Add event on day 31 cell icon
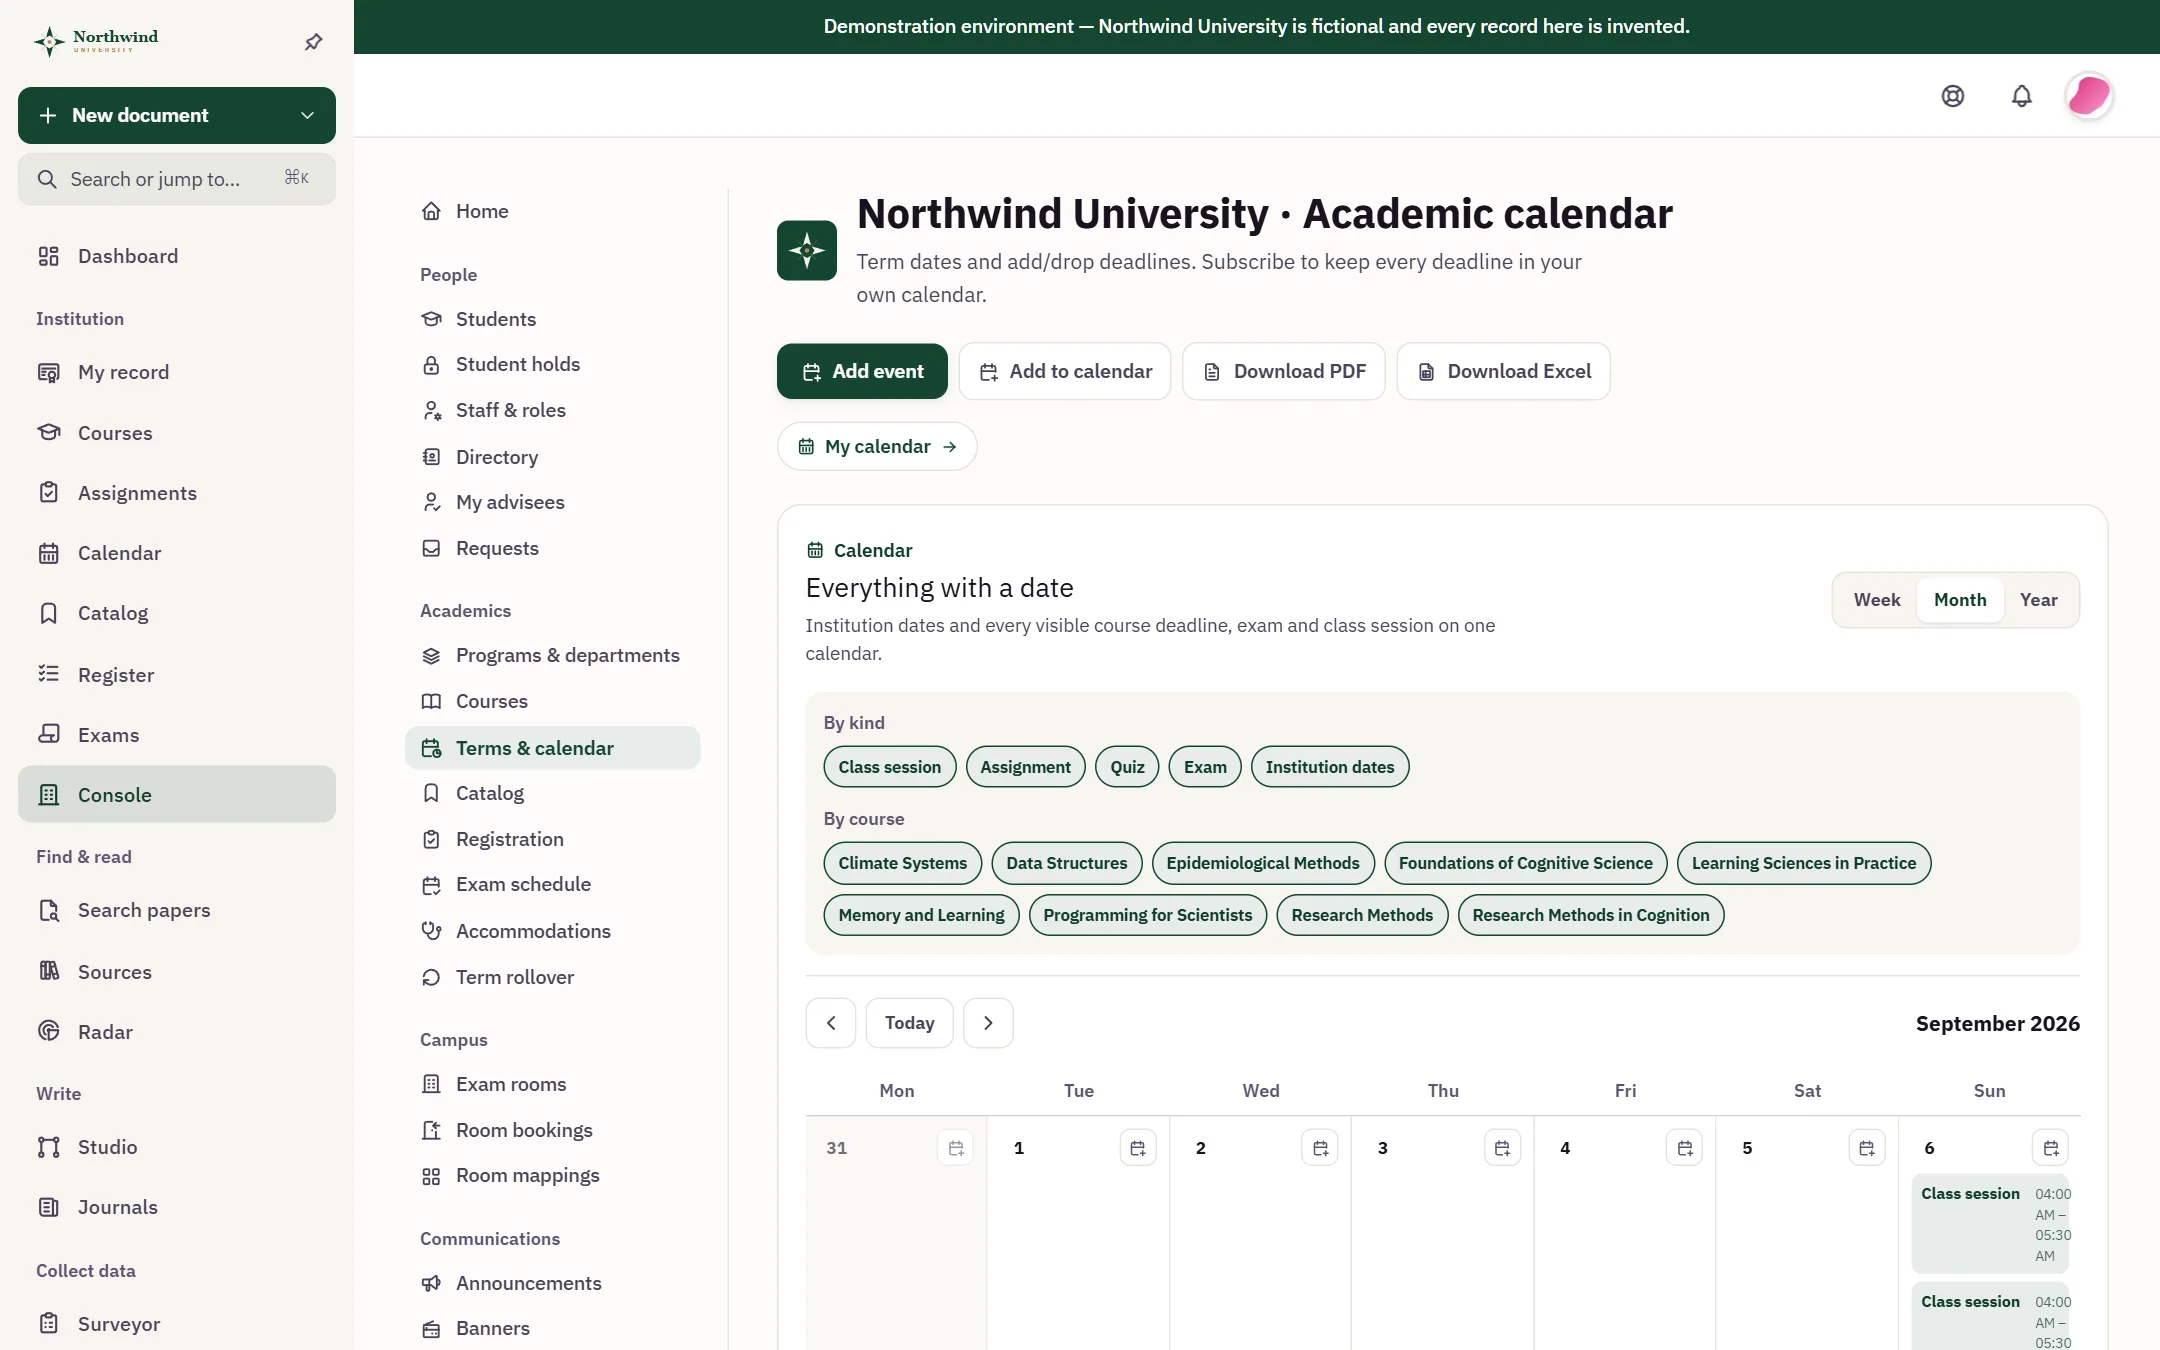Image resolution: width=2160 pixels, height=1350 pixels. click(956, 1148)
